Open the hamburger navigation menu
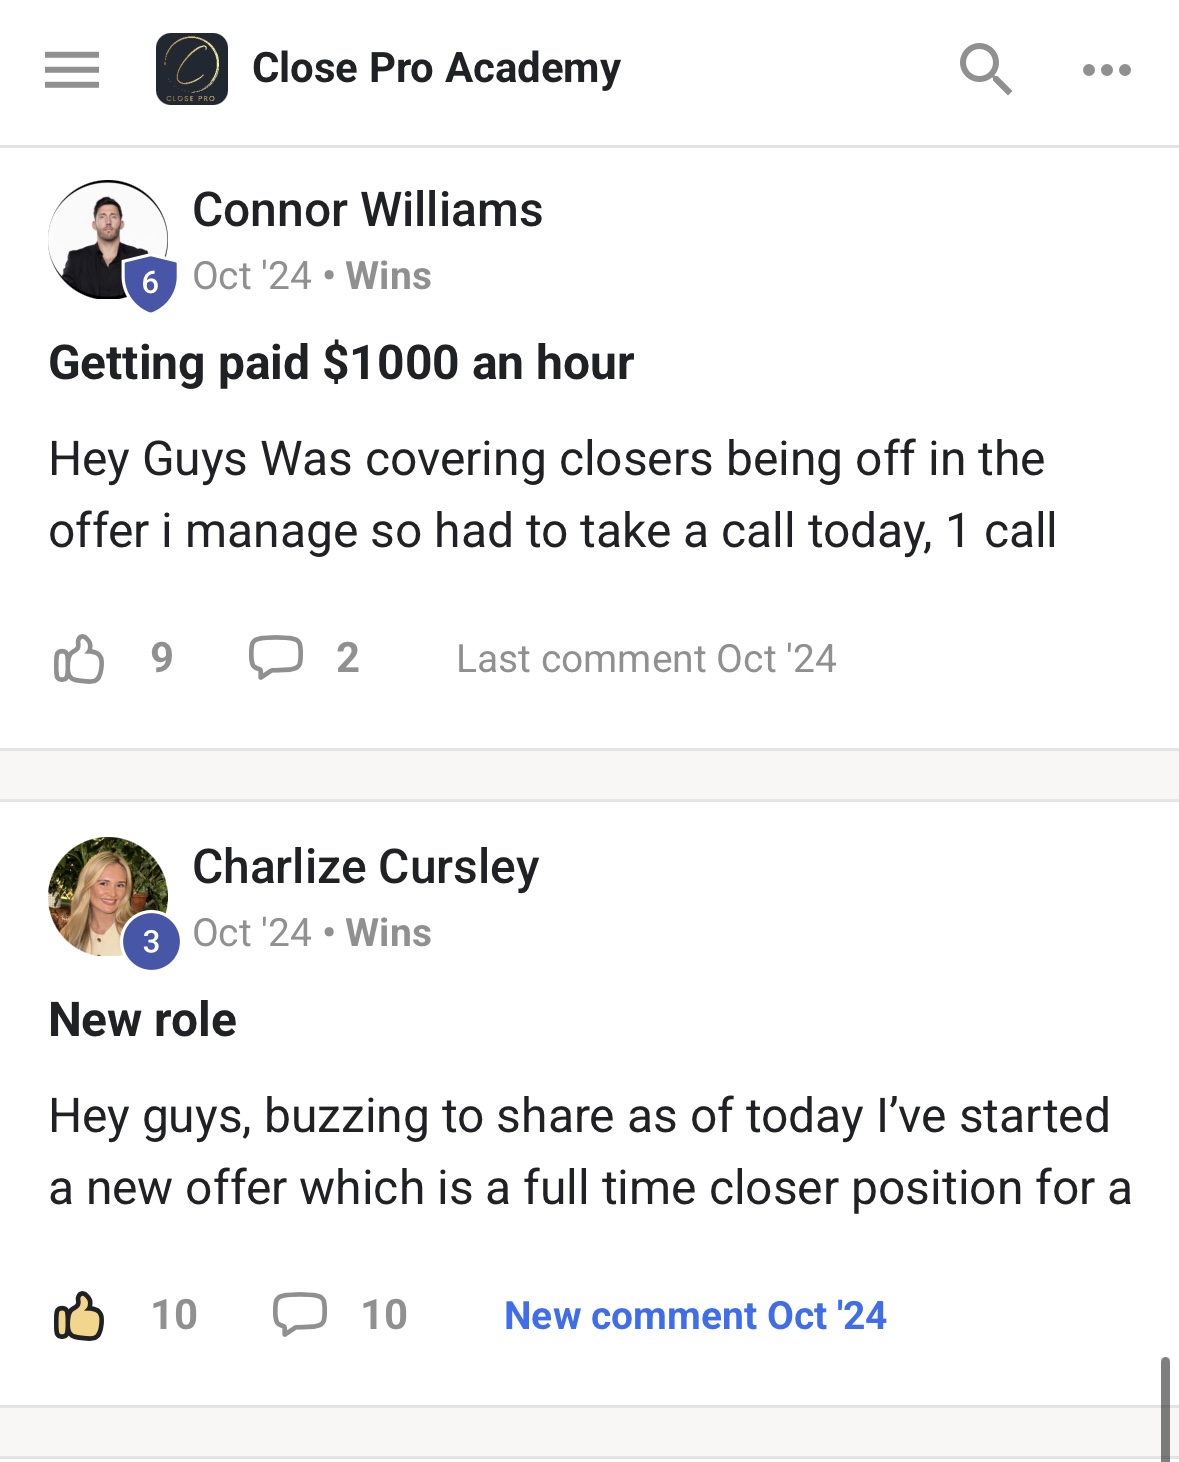Viewport: 1179px width, 1462px height. click(x=72, y=70)
